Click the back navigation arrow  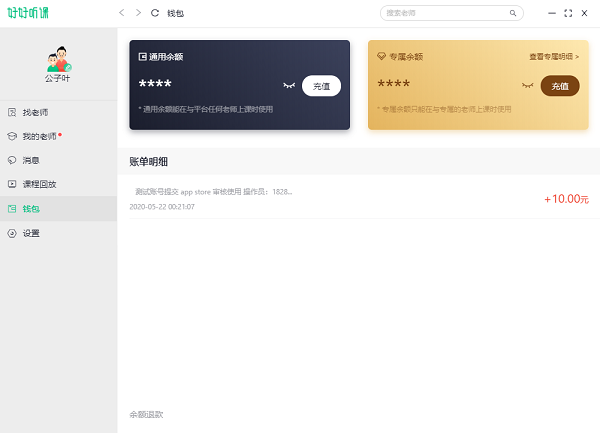point(122,13)
